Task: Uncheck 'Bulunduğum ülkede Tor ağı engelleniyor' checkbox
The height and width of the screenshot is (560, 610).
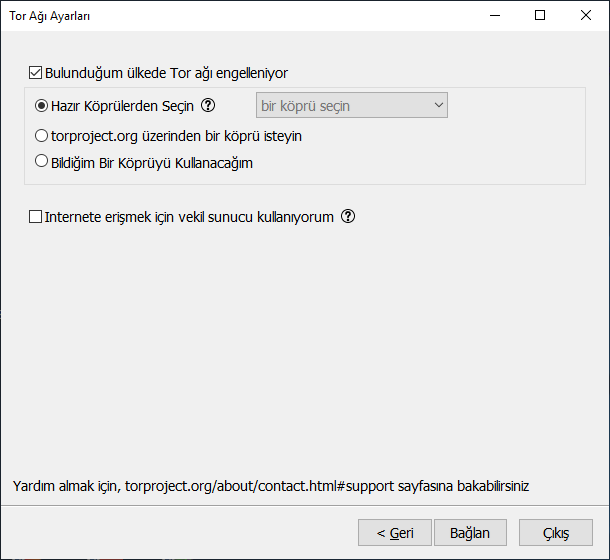Action: (x=37, y=73)
